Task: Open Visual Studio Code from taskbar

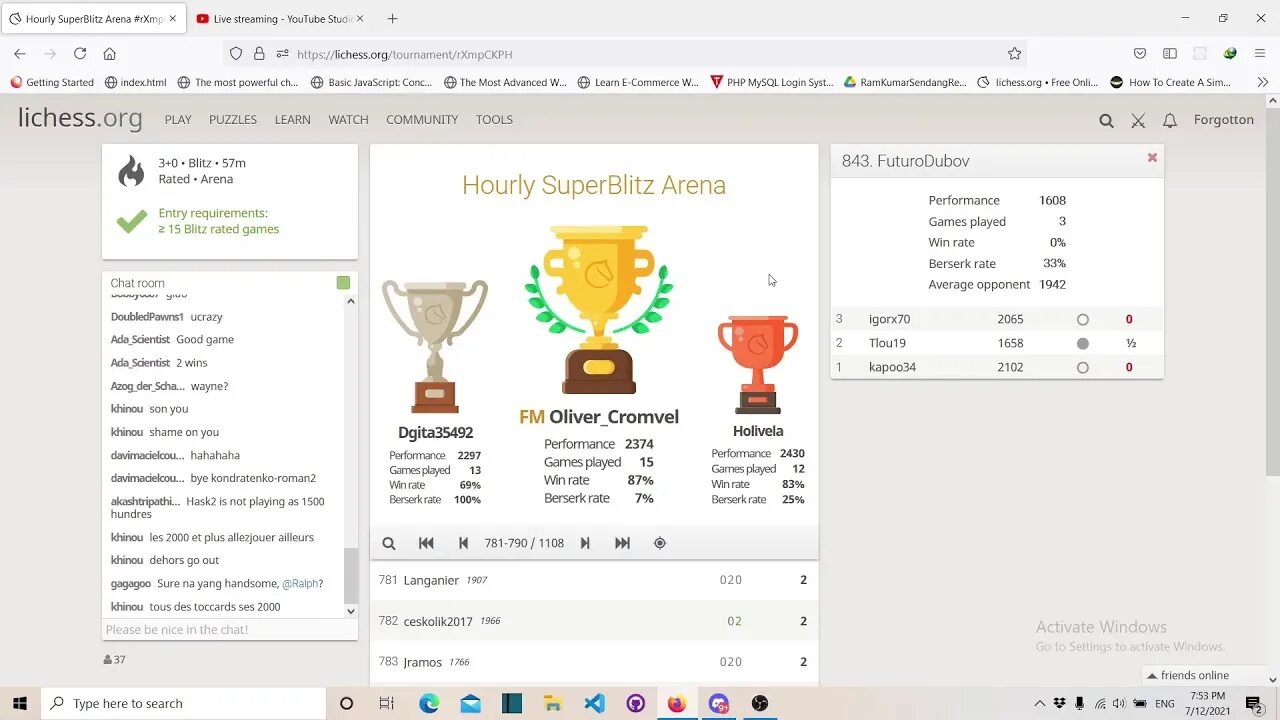Action: (594, 703)
